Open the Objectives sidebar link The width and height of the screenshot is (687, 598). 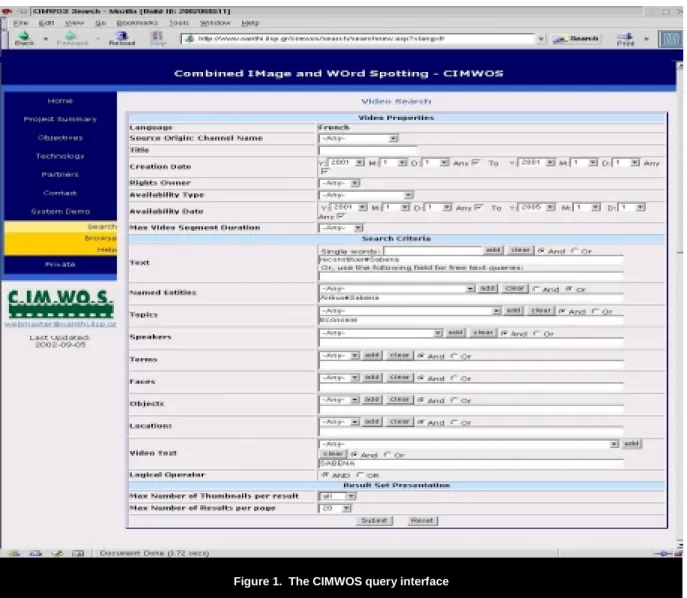click(x=60, y=138)
